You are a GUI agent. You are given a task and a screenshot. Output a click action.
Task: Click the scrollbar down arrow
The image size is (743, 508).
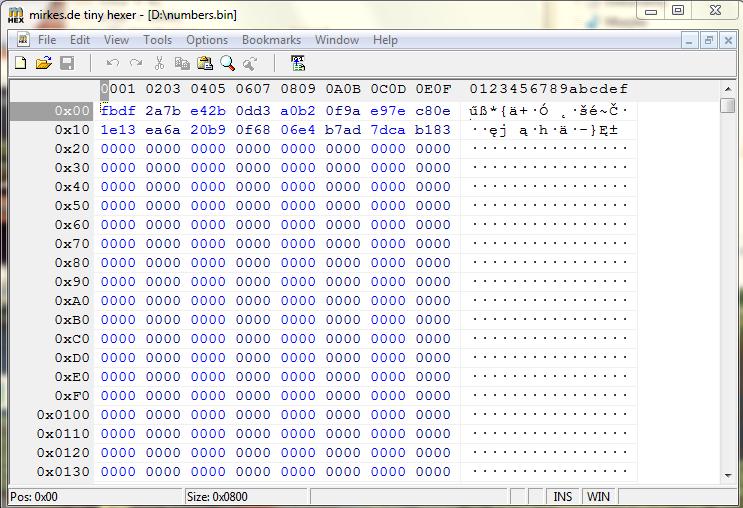[x=727, y=475]
